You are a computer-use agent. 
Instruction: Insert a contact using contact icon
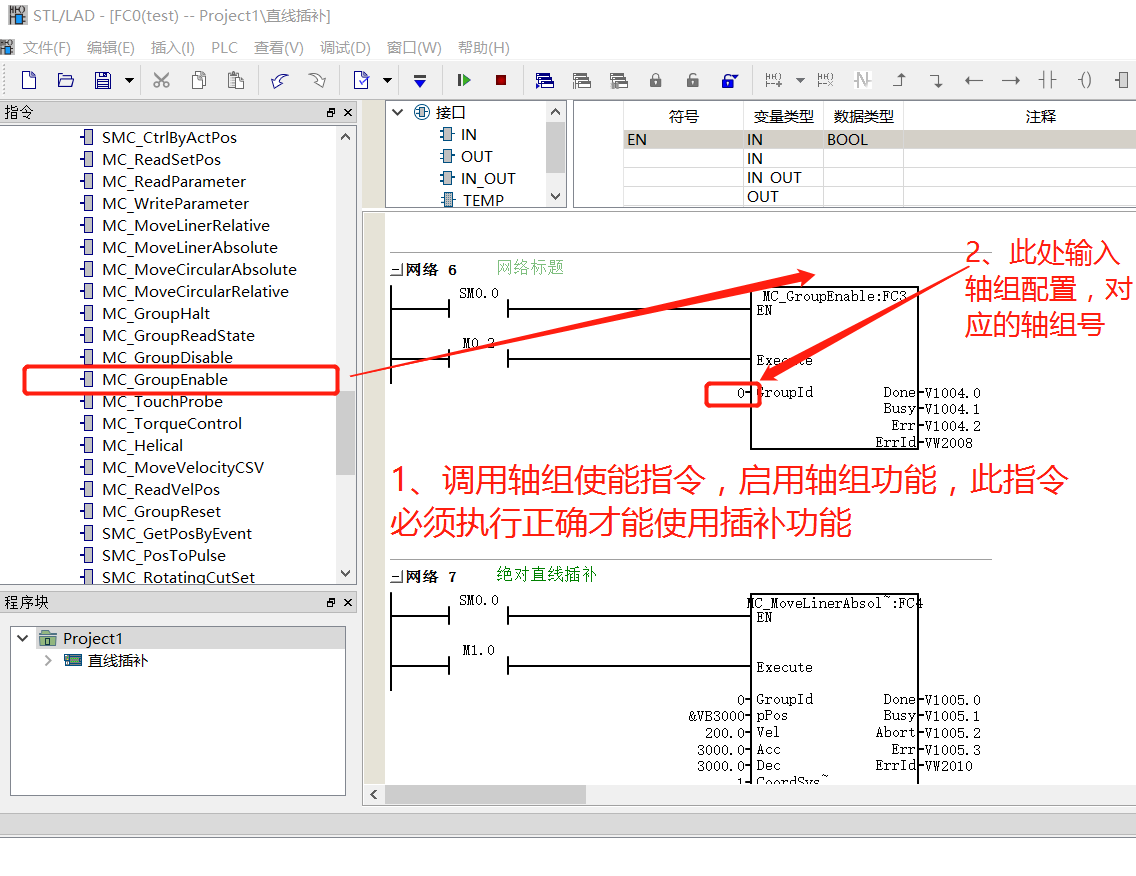pos(1048,80)
